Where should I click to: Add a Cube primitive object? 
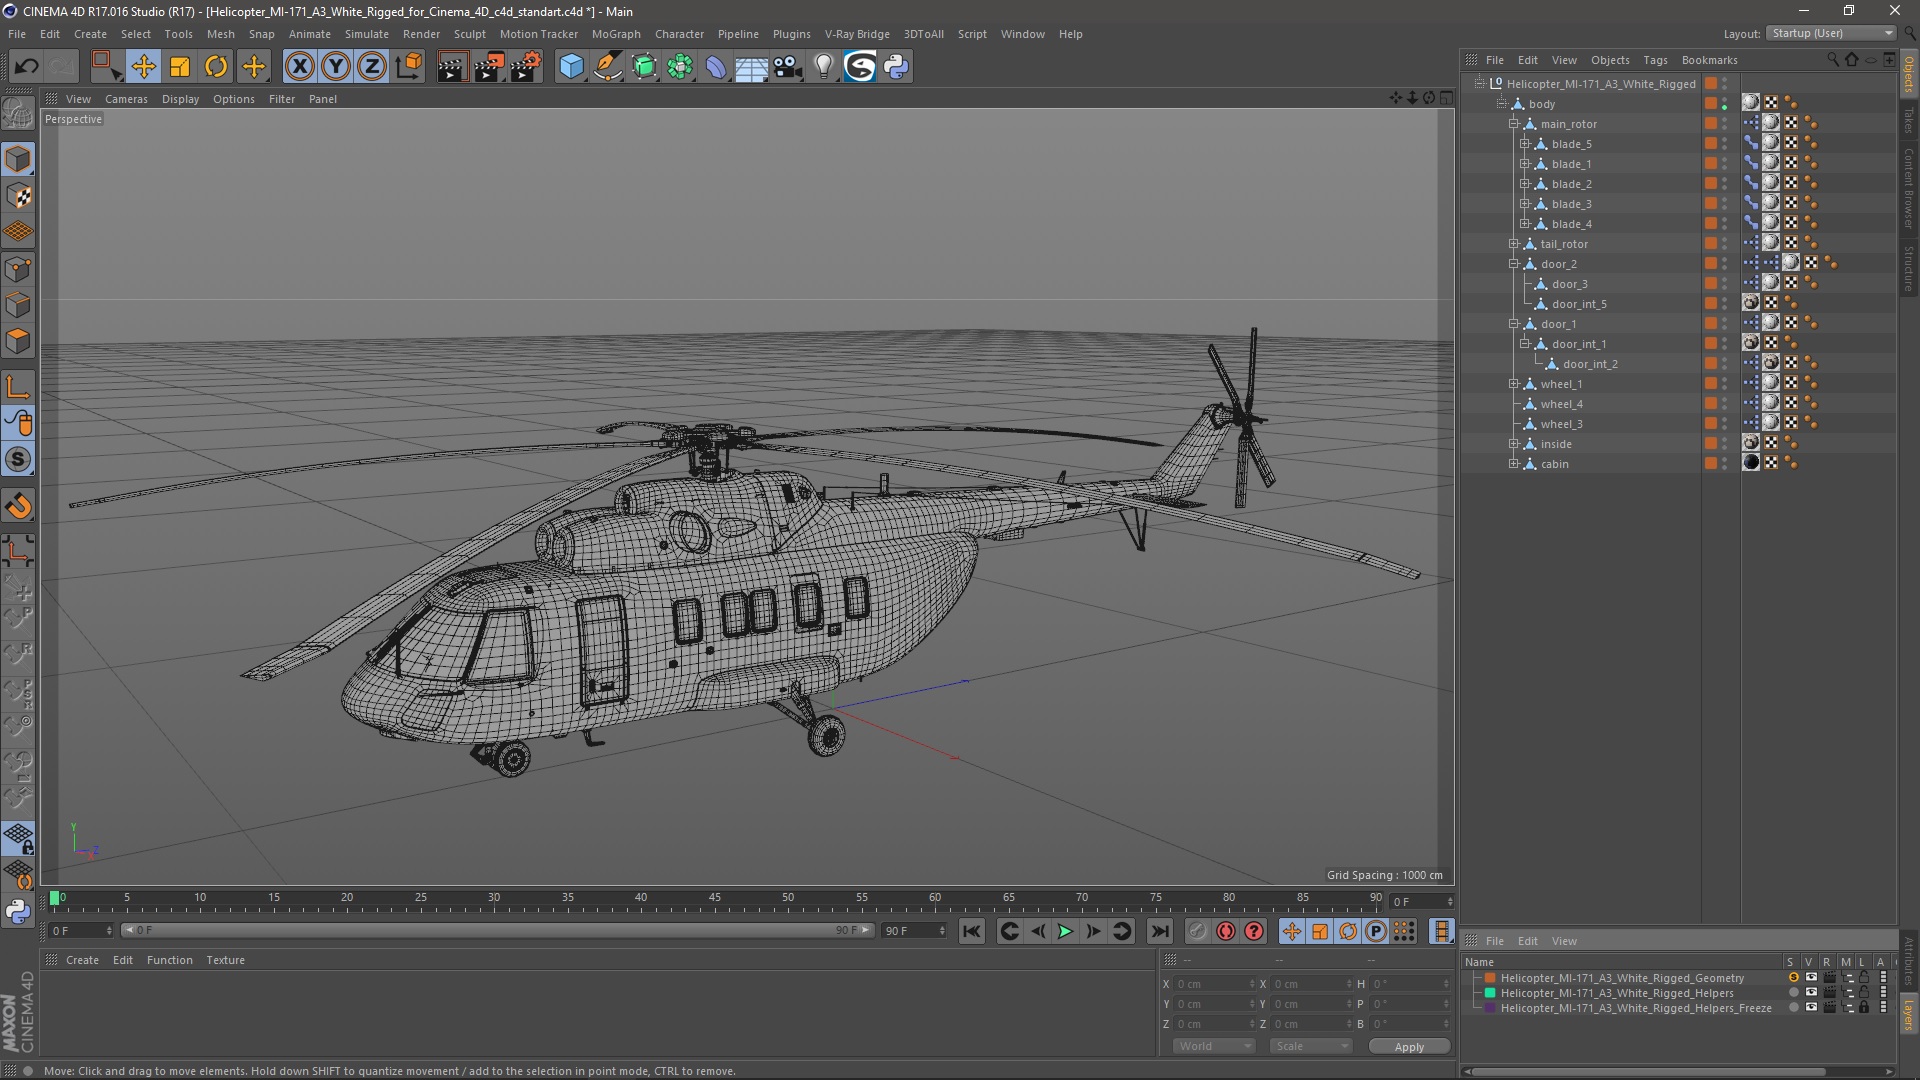click(571, 67)
